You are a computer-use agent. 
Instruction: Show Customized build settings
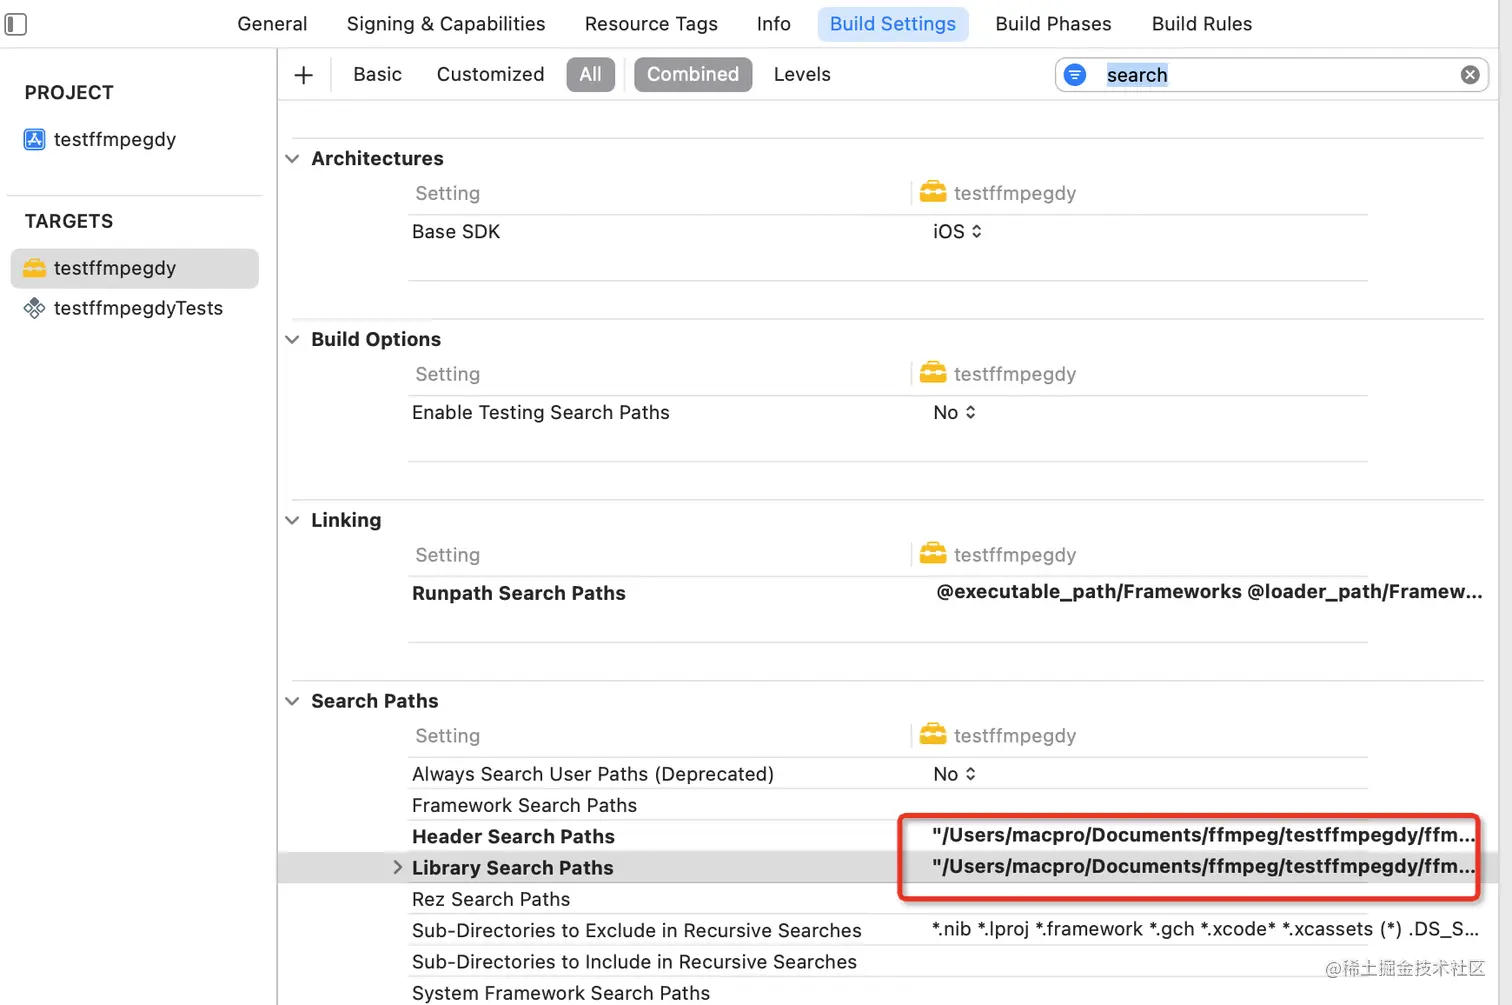pyautogui.click(x=490, y=75)
